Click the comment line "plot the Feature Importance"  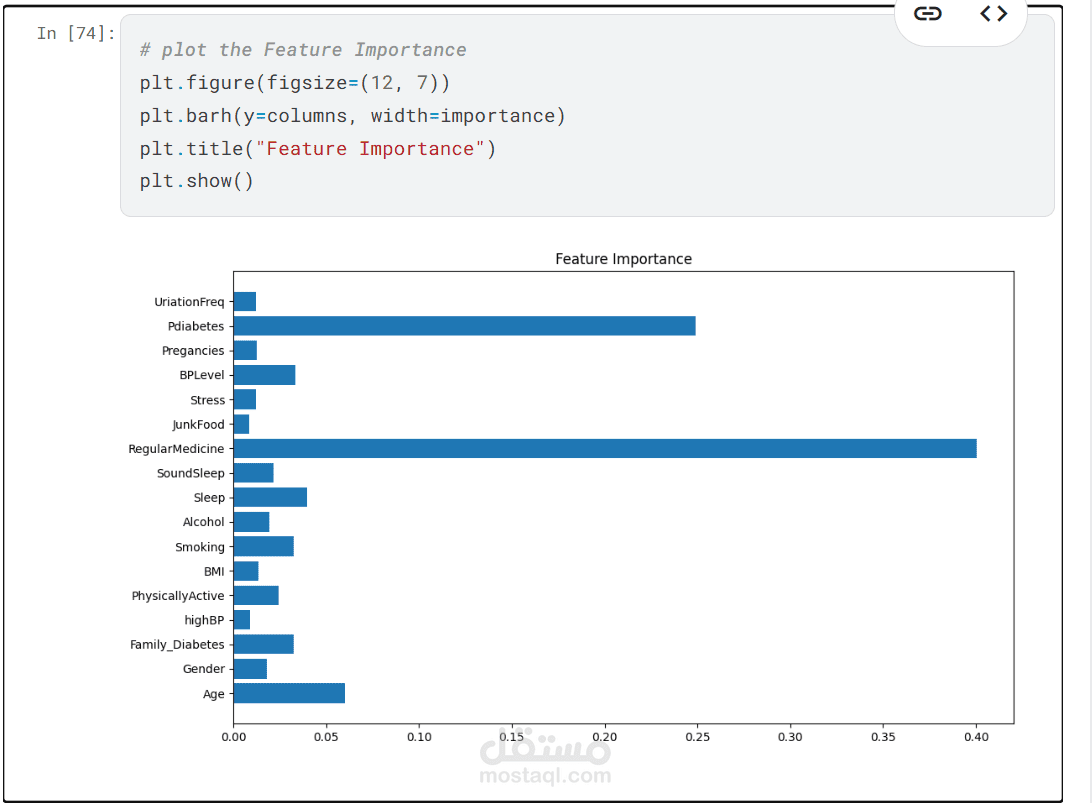coord(303,50)
